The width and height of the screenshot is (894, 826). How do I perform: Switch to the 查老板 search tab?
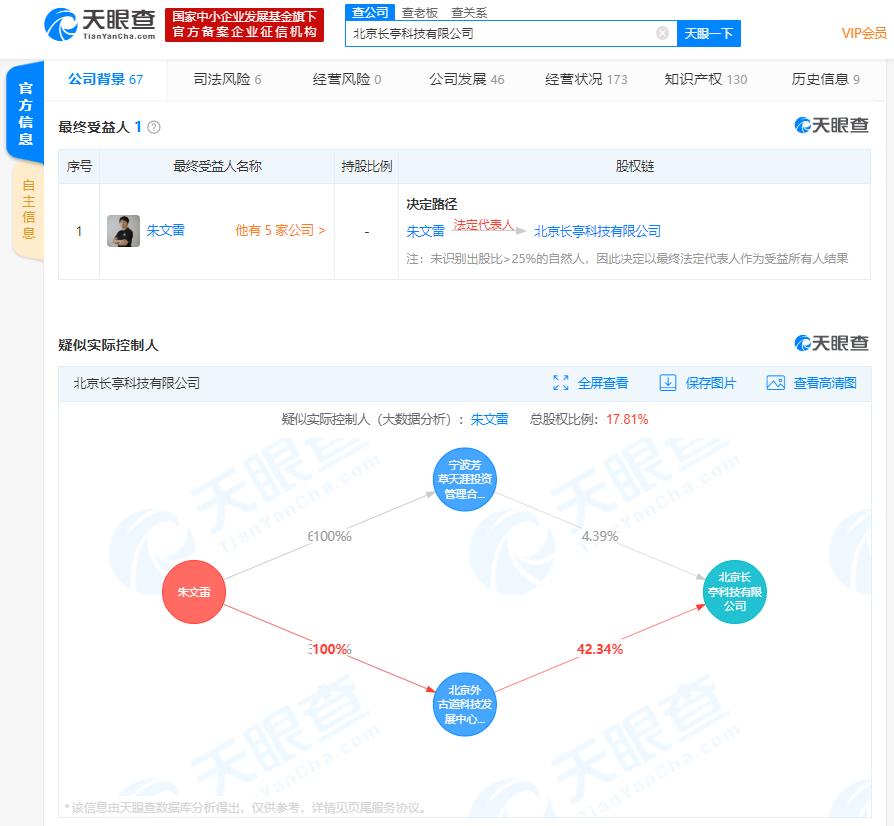click(x=420, y=13)
